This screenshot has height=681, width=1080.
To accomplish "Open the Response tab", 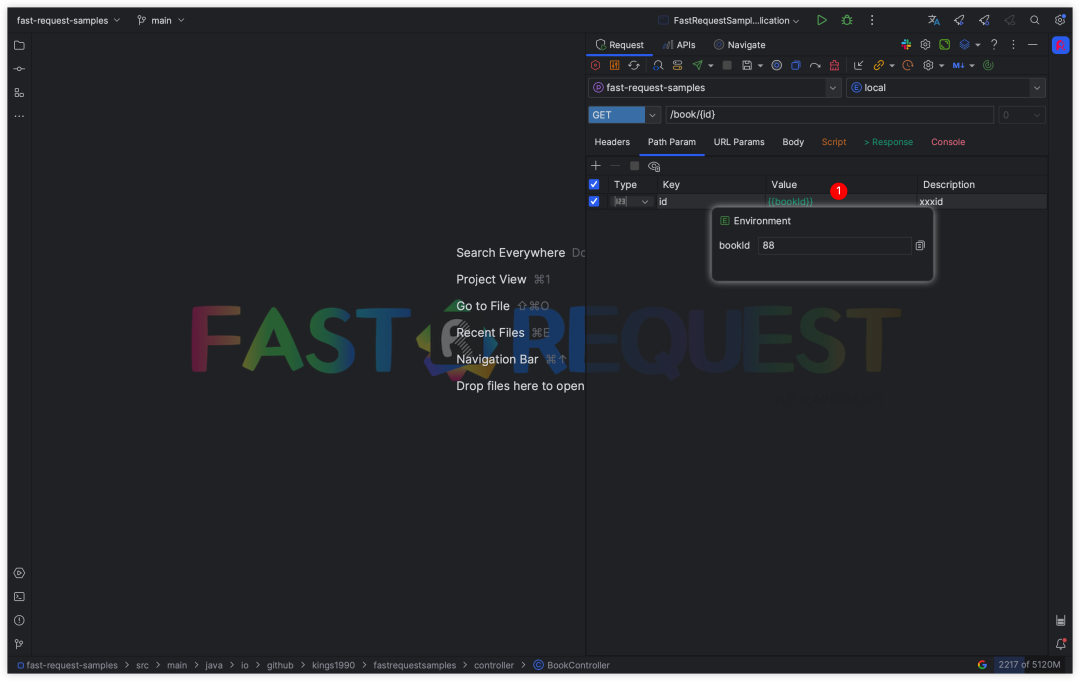I will tap(888, 143).
